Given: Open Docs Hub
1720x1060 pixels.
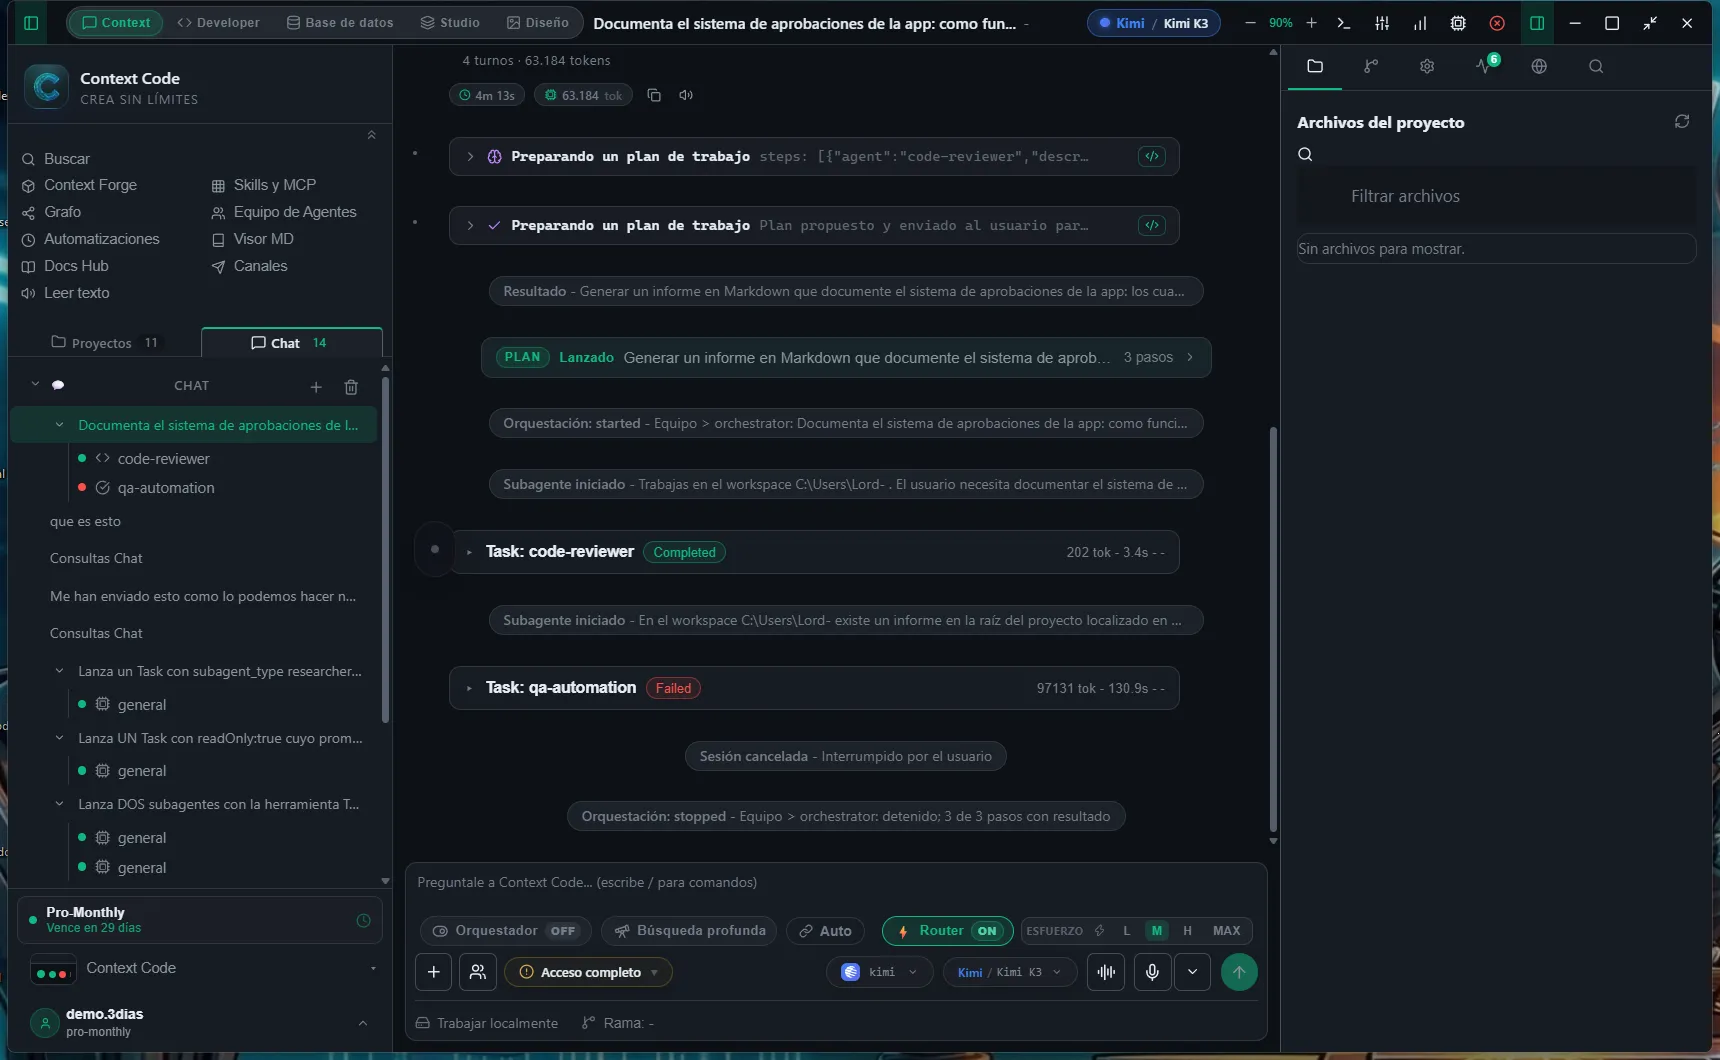Looking at the screenshot, I should coord(65,266).
